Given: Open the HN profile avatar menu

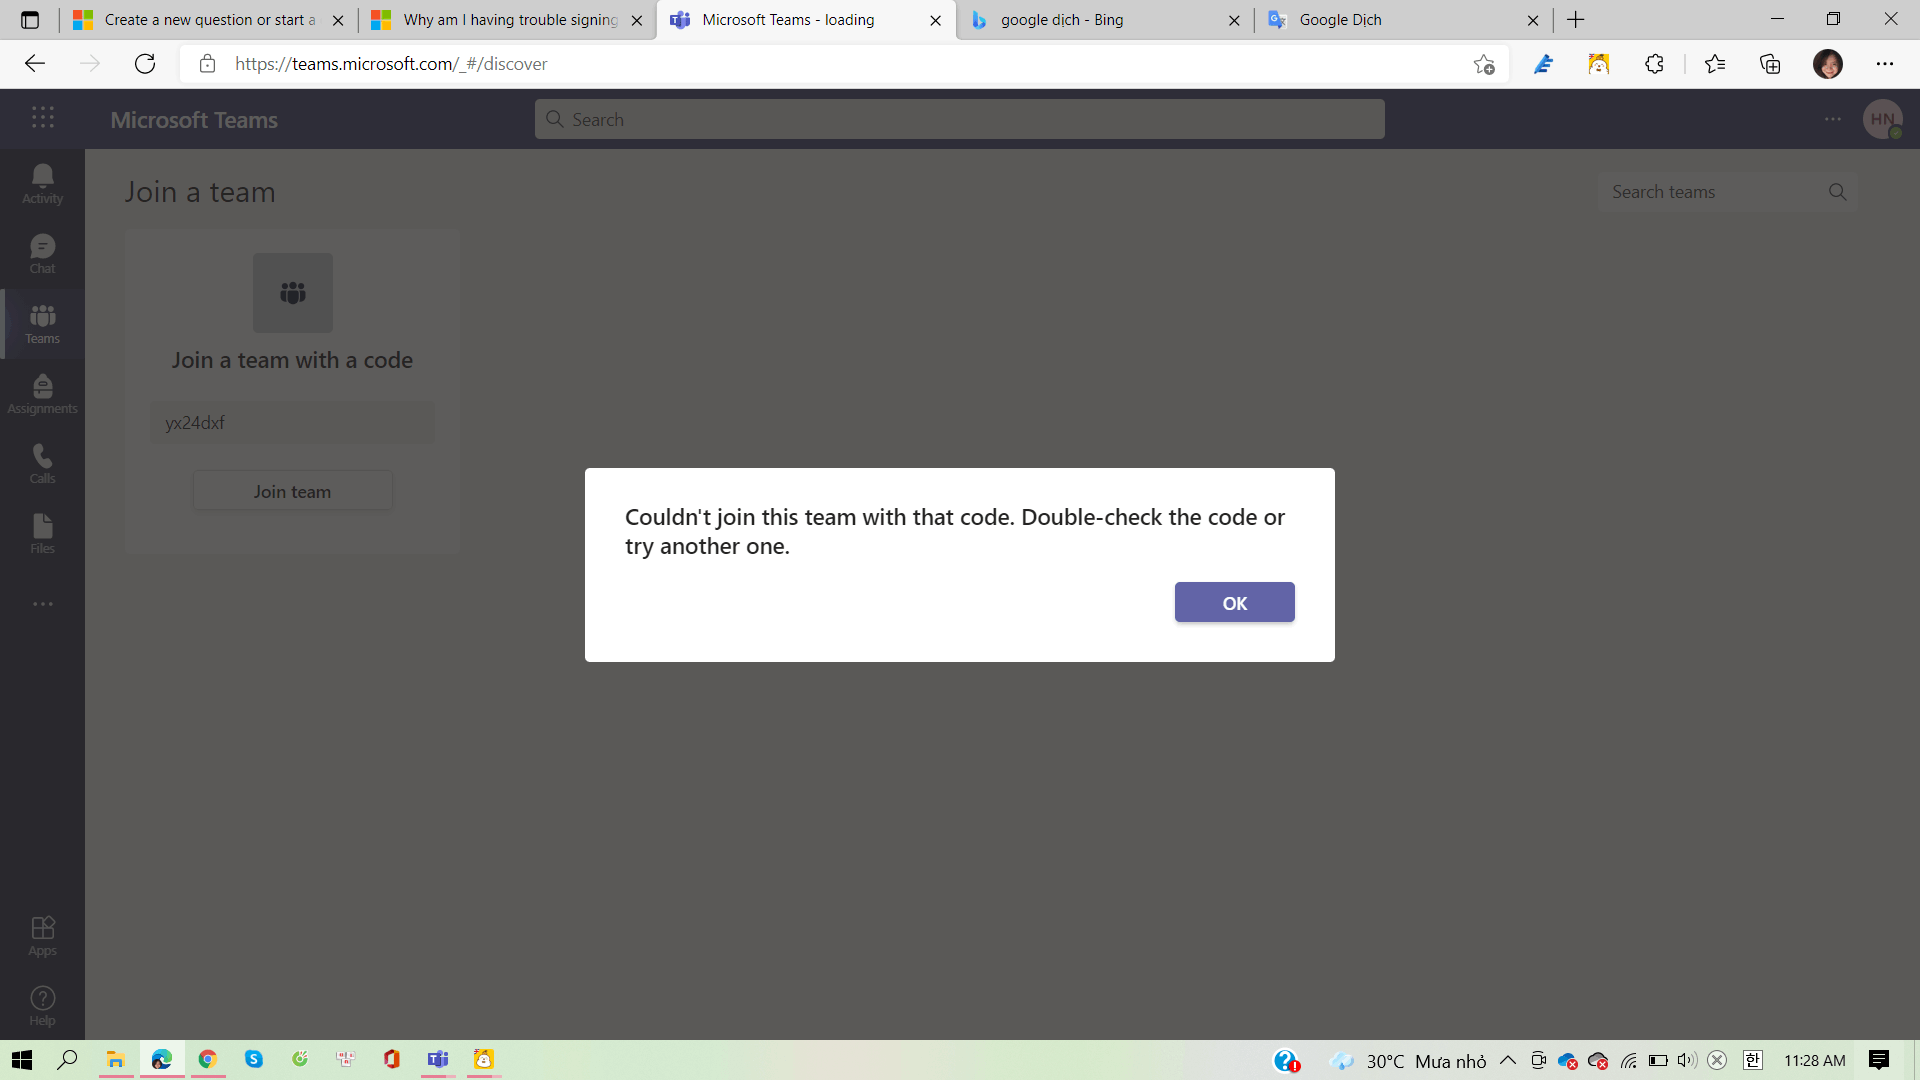Looking at the screenshot, I should [x=1882, y=119].
